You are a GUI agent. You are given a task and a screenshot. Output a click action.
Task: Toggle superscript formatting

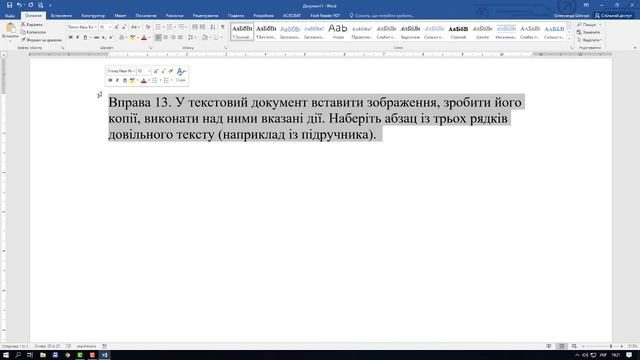click(x=111, y=37)
